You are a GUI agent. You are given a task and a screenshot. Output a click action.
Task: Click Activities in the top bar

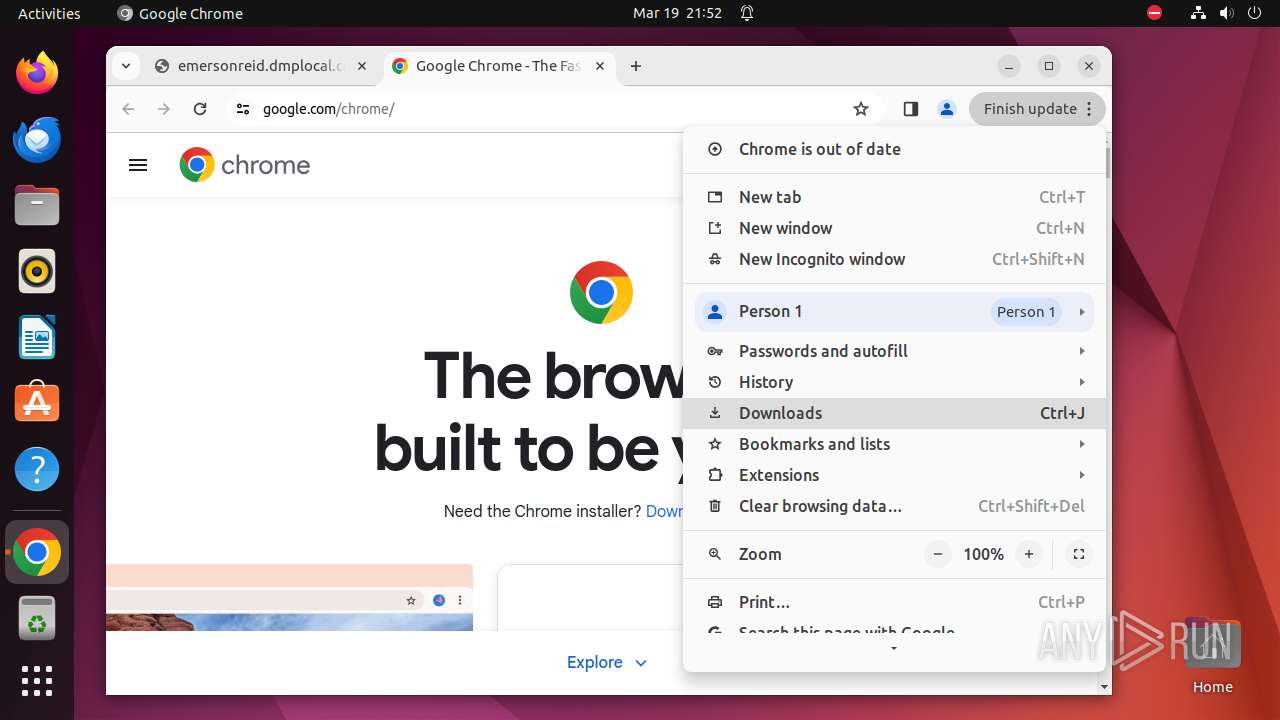(49, 13)
